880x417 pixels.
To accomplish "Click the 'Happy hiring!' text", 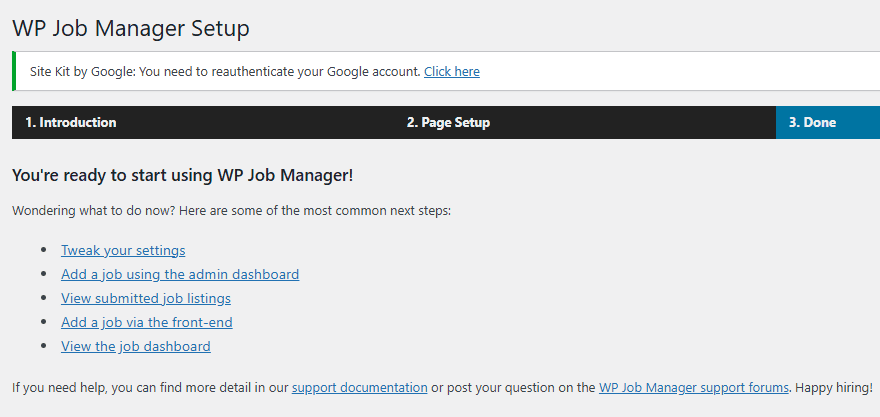I will (x=834, y=387).
